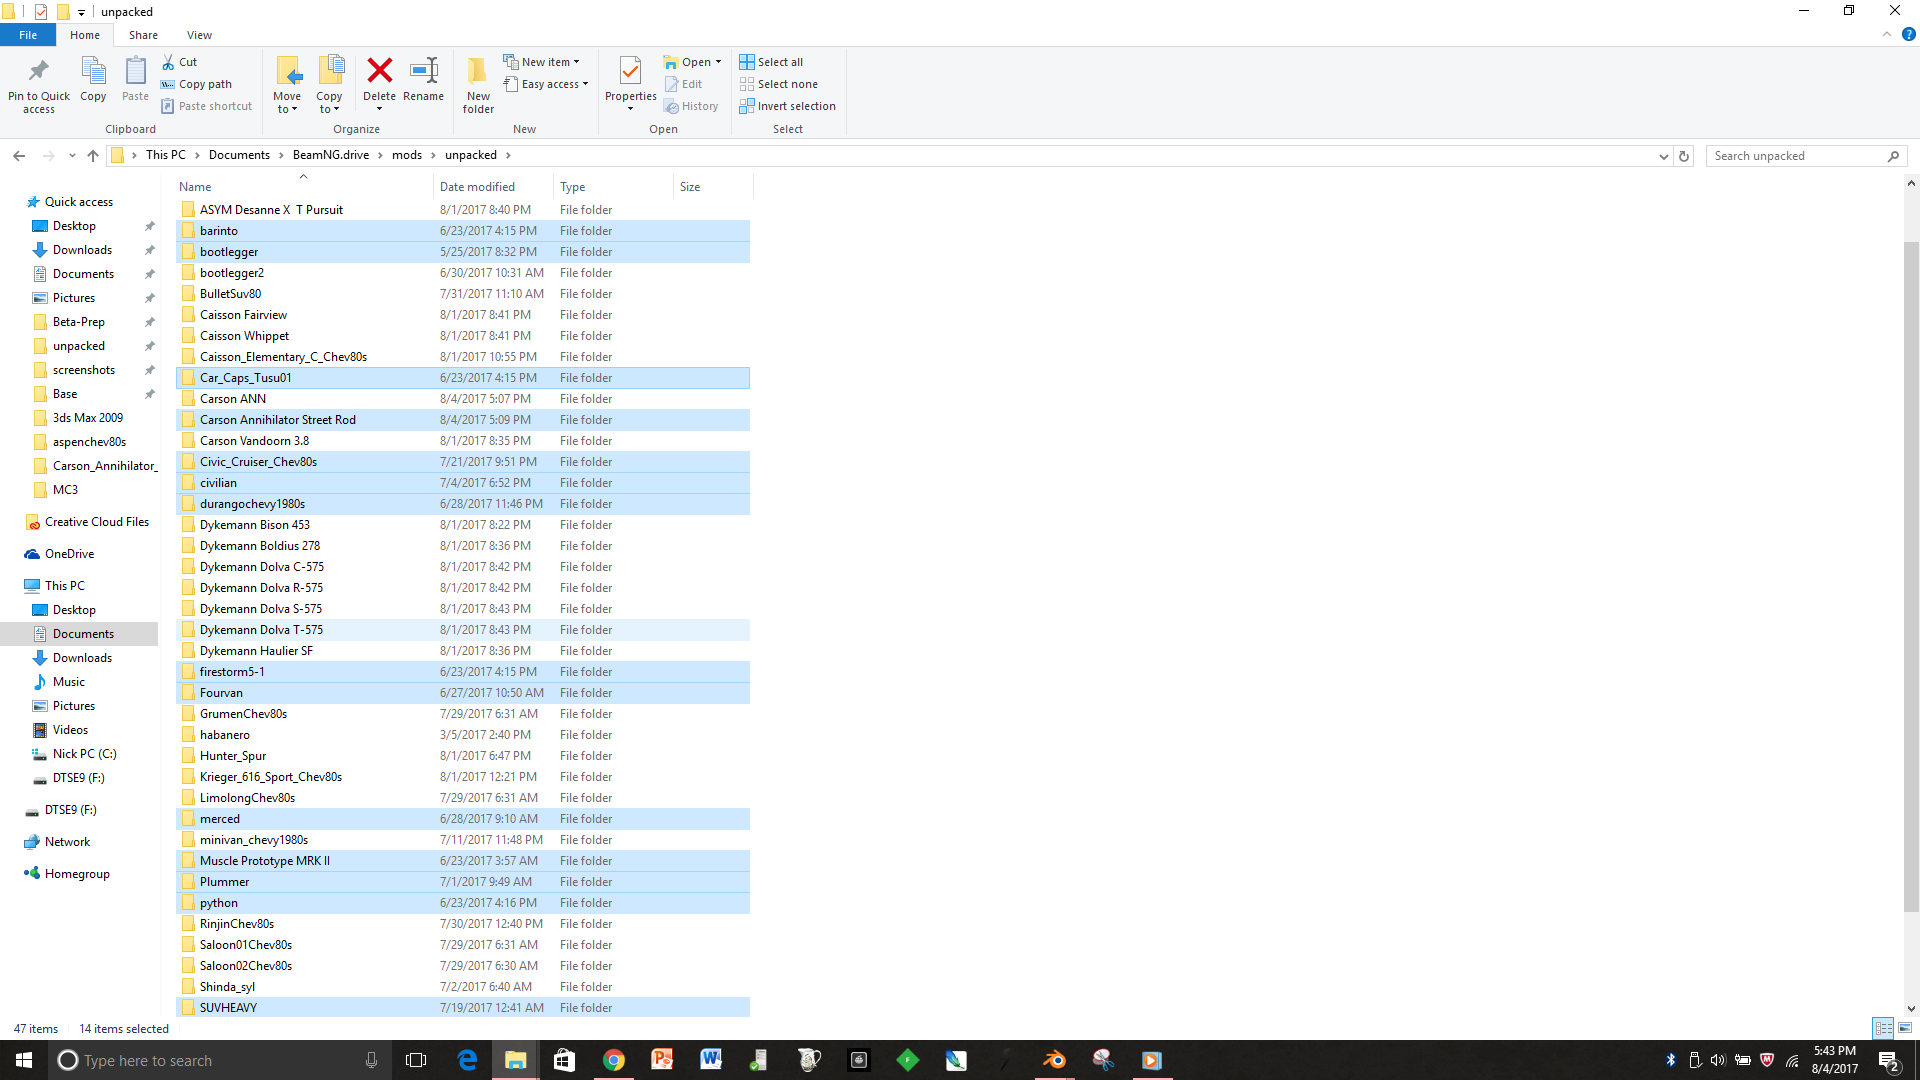
Task: Switch to the View ribbon tab
Action: point(199,35)
